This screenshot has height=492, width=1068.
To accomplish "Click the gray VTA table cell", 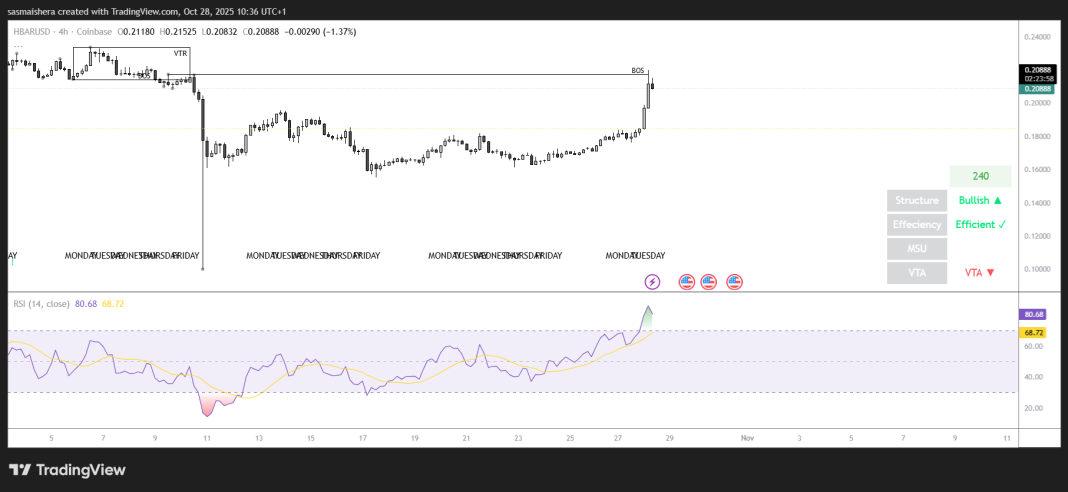I will (x=917, y=272).
